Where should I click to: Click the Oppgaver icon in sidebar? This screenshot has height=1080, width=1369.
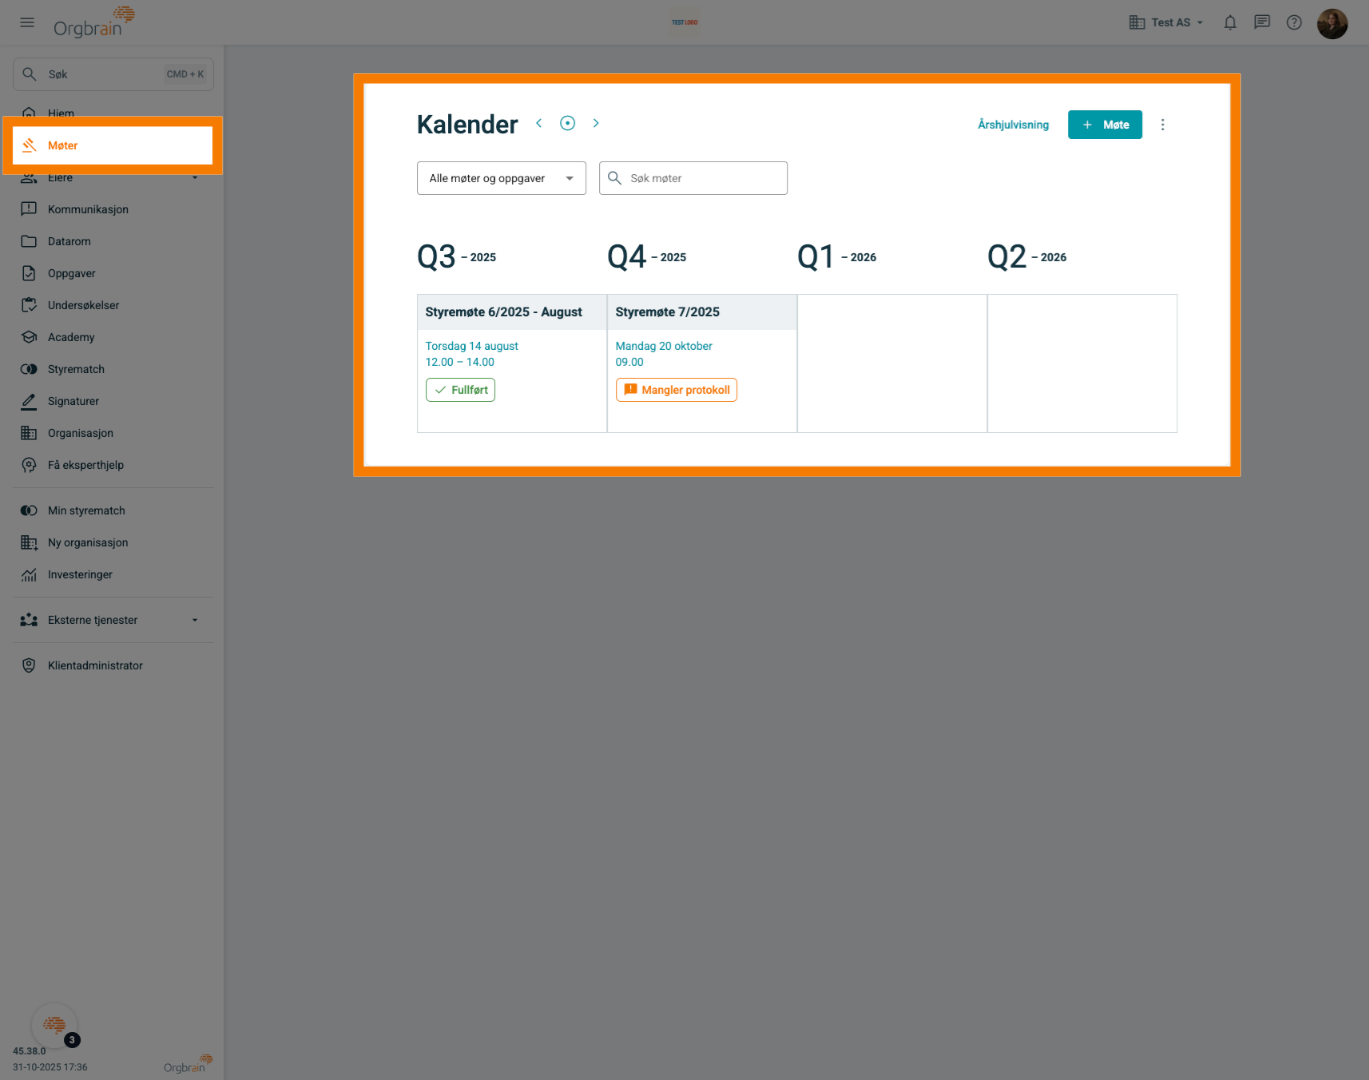point(29,273)
